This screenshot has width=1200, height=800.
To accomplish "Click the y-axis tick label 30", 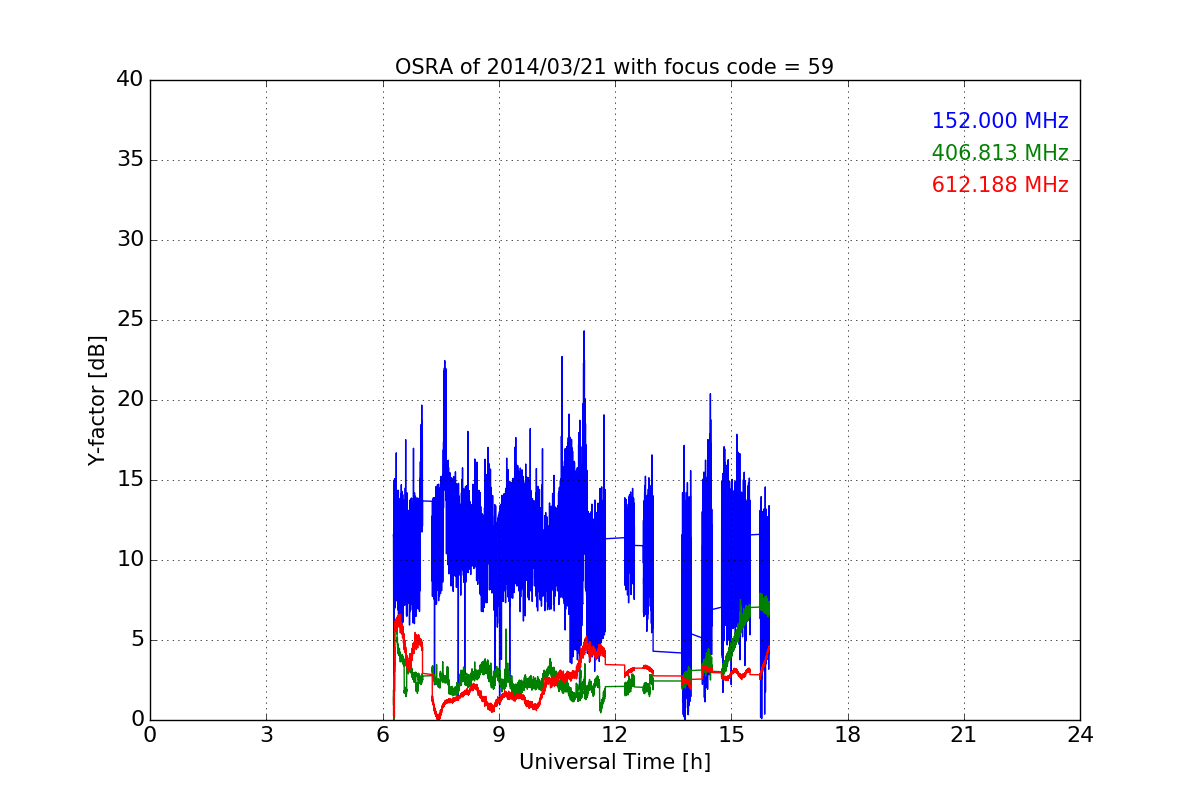I will (129, 240).
